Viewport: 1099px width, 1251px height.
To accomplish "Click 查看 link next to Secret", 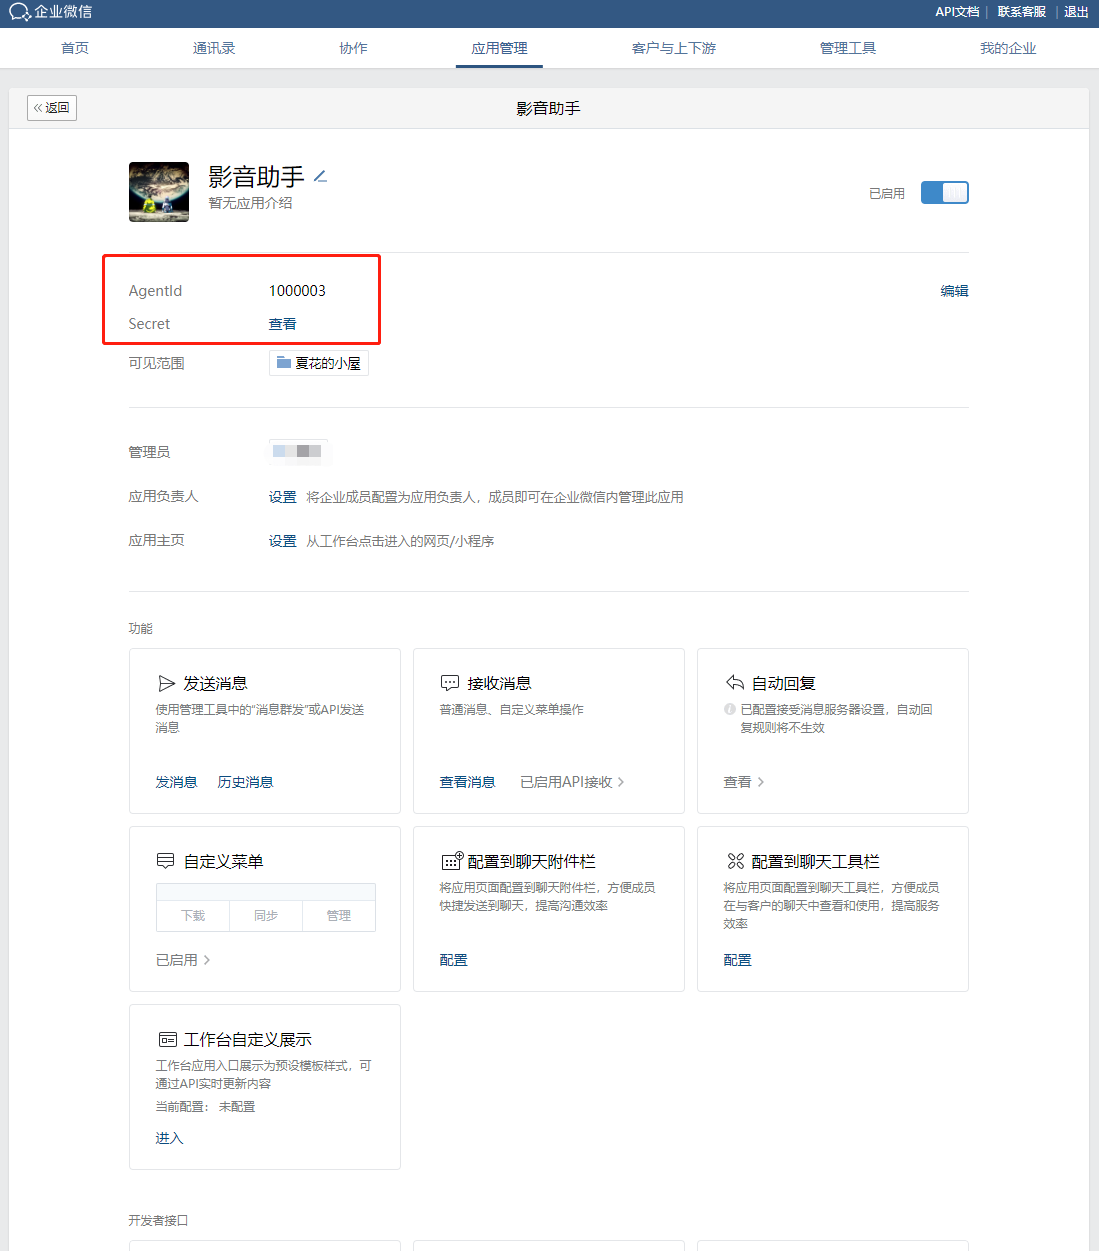I will 282,324.
